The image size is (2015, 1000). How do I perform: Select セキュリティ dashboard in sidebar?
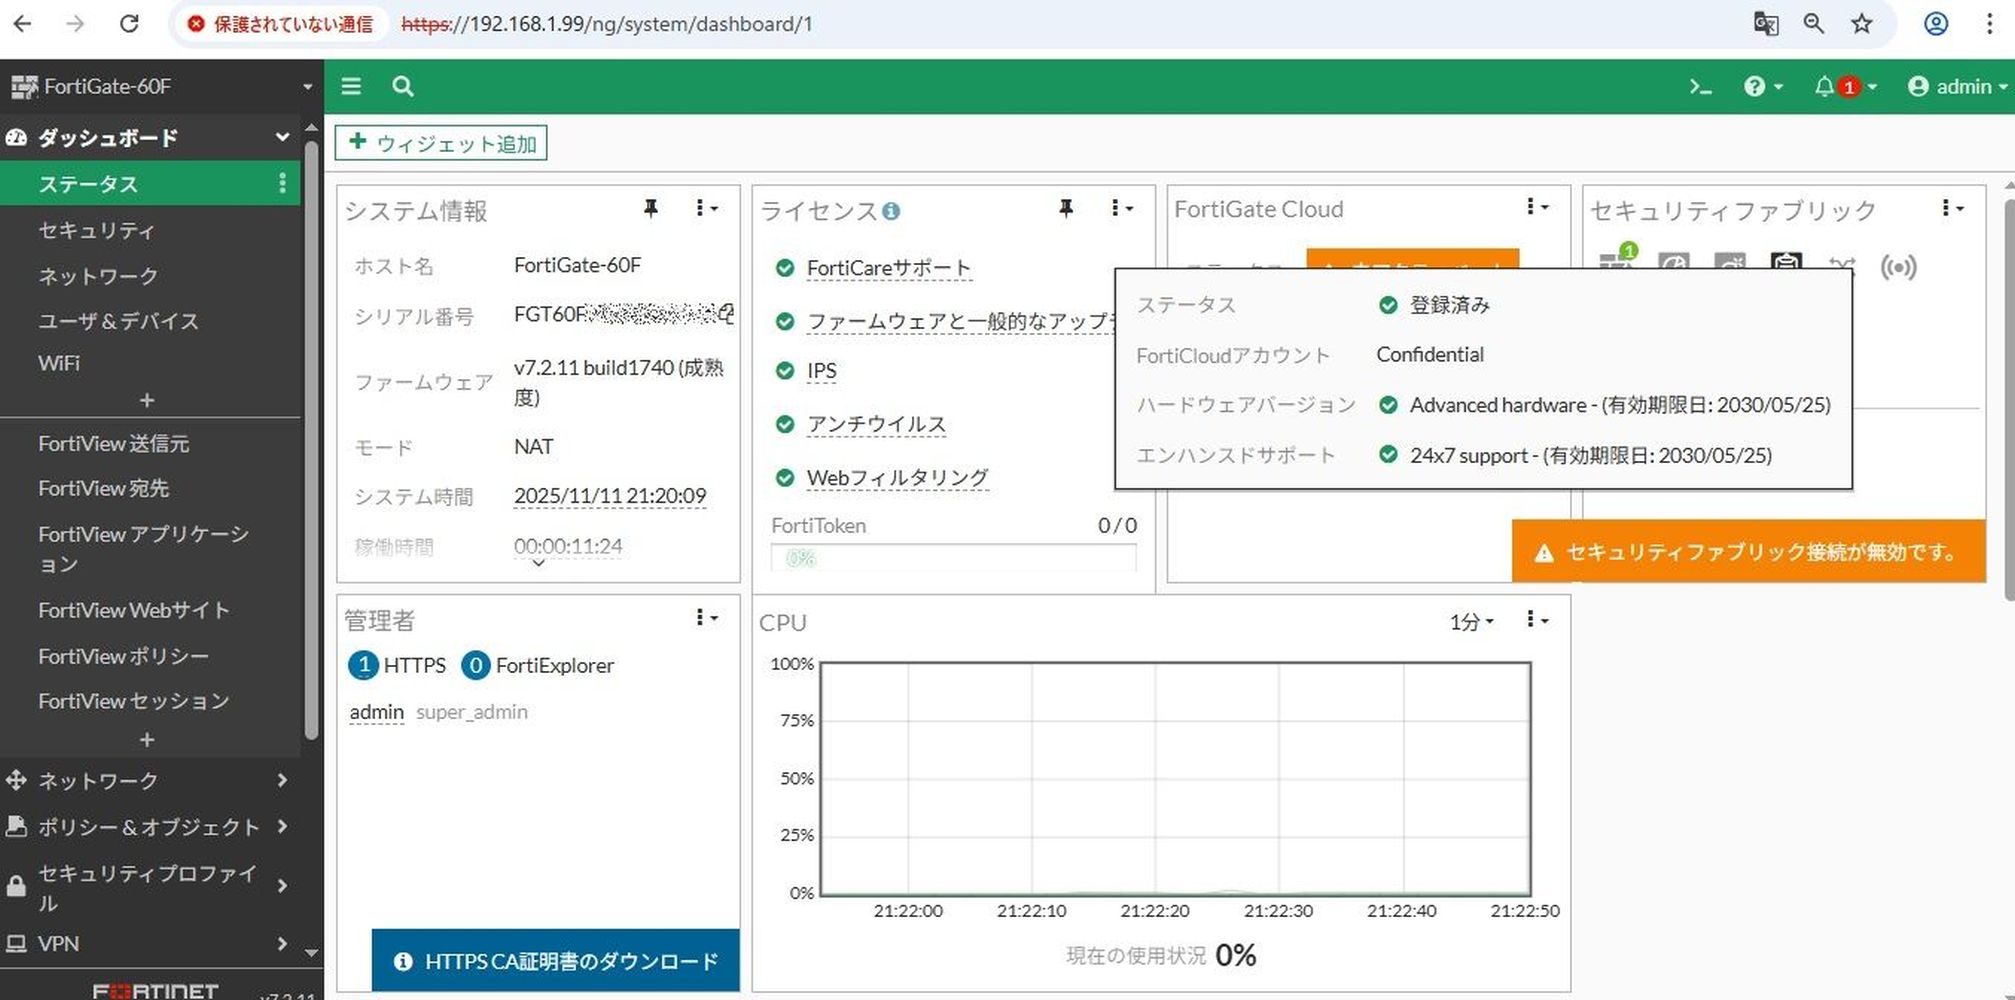click(96, 230)
